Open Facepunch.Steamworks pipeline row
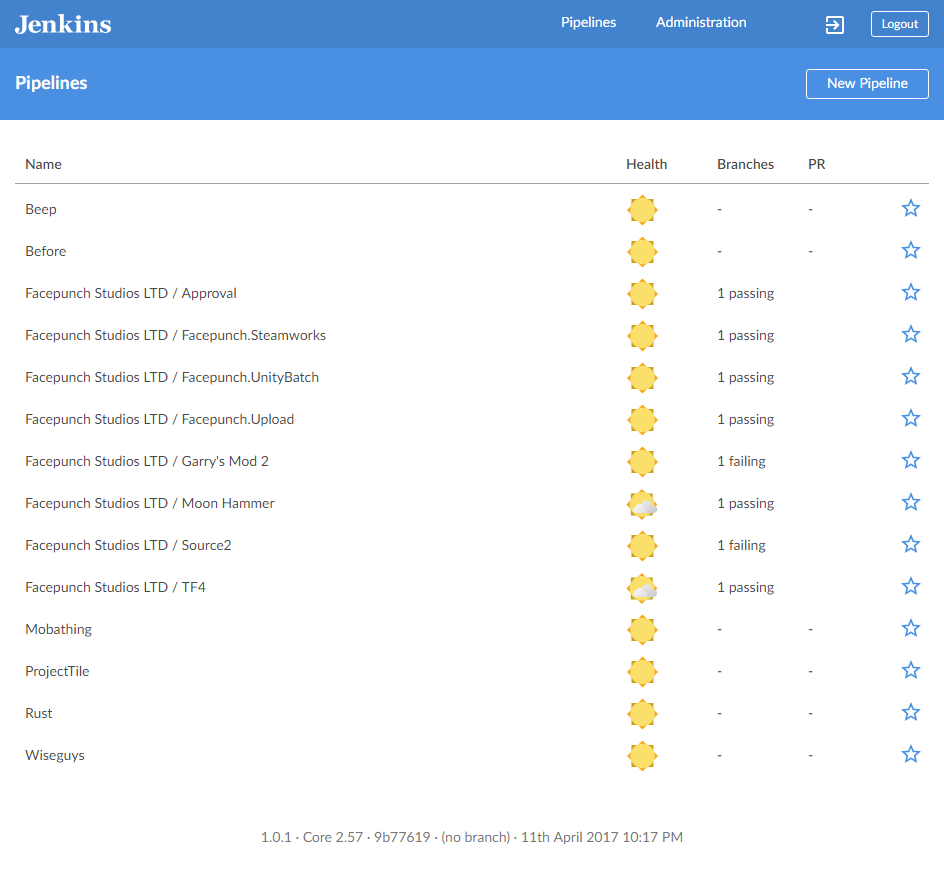944x870 pixels. click(175, 335)
